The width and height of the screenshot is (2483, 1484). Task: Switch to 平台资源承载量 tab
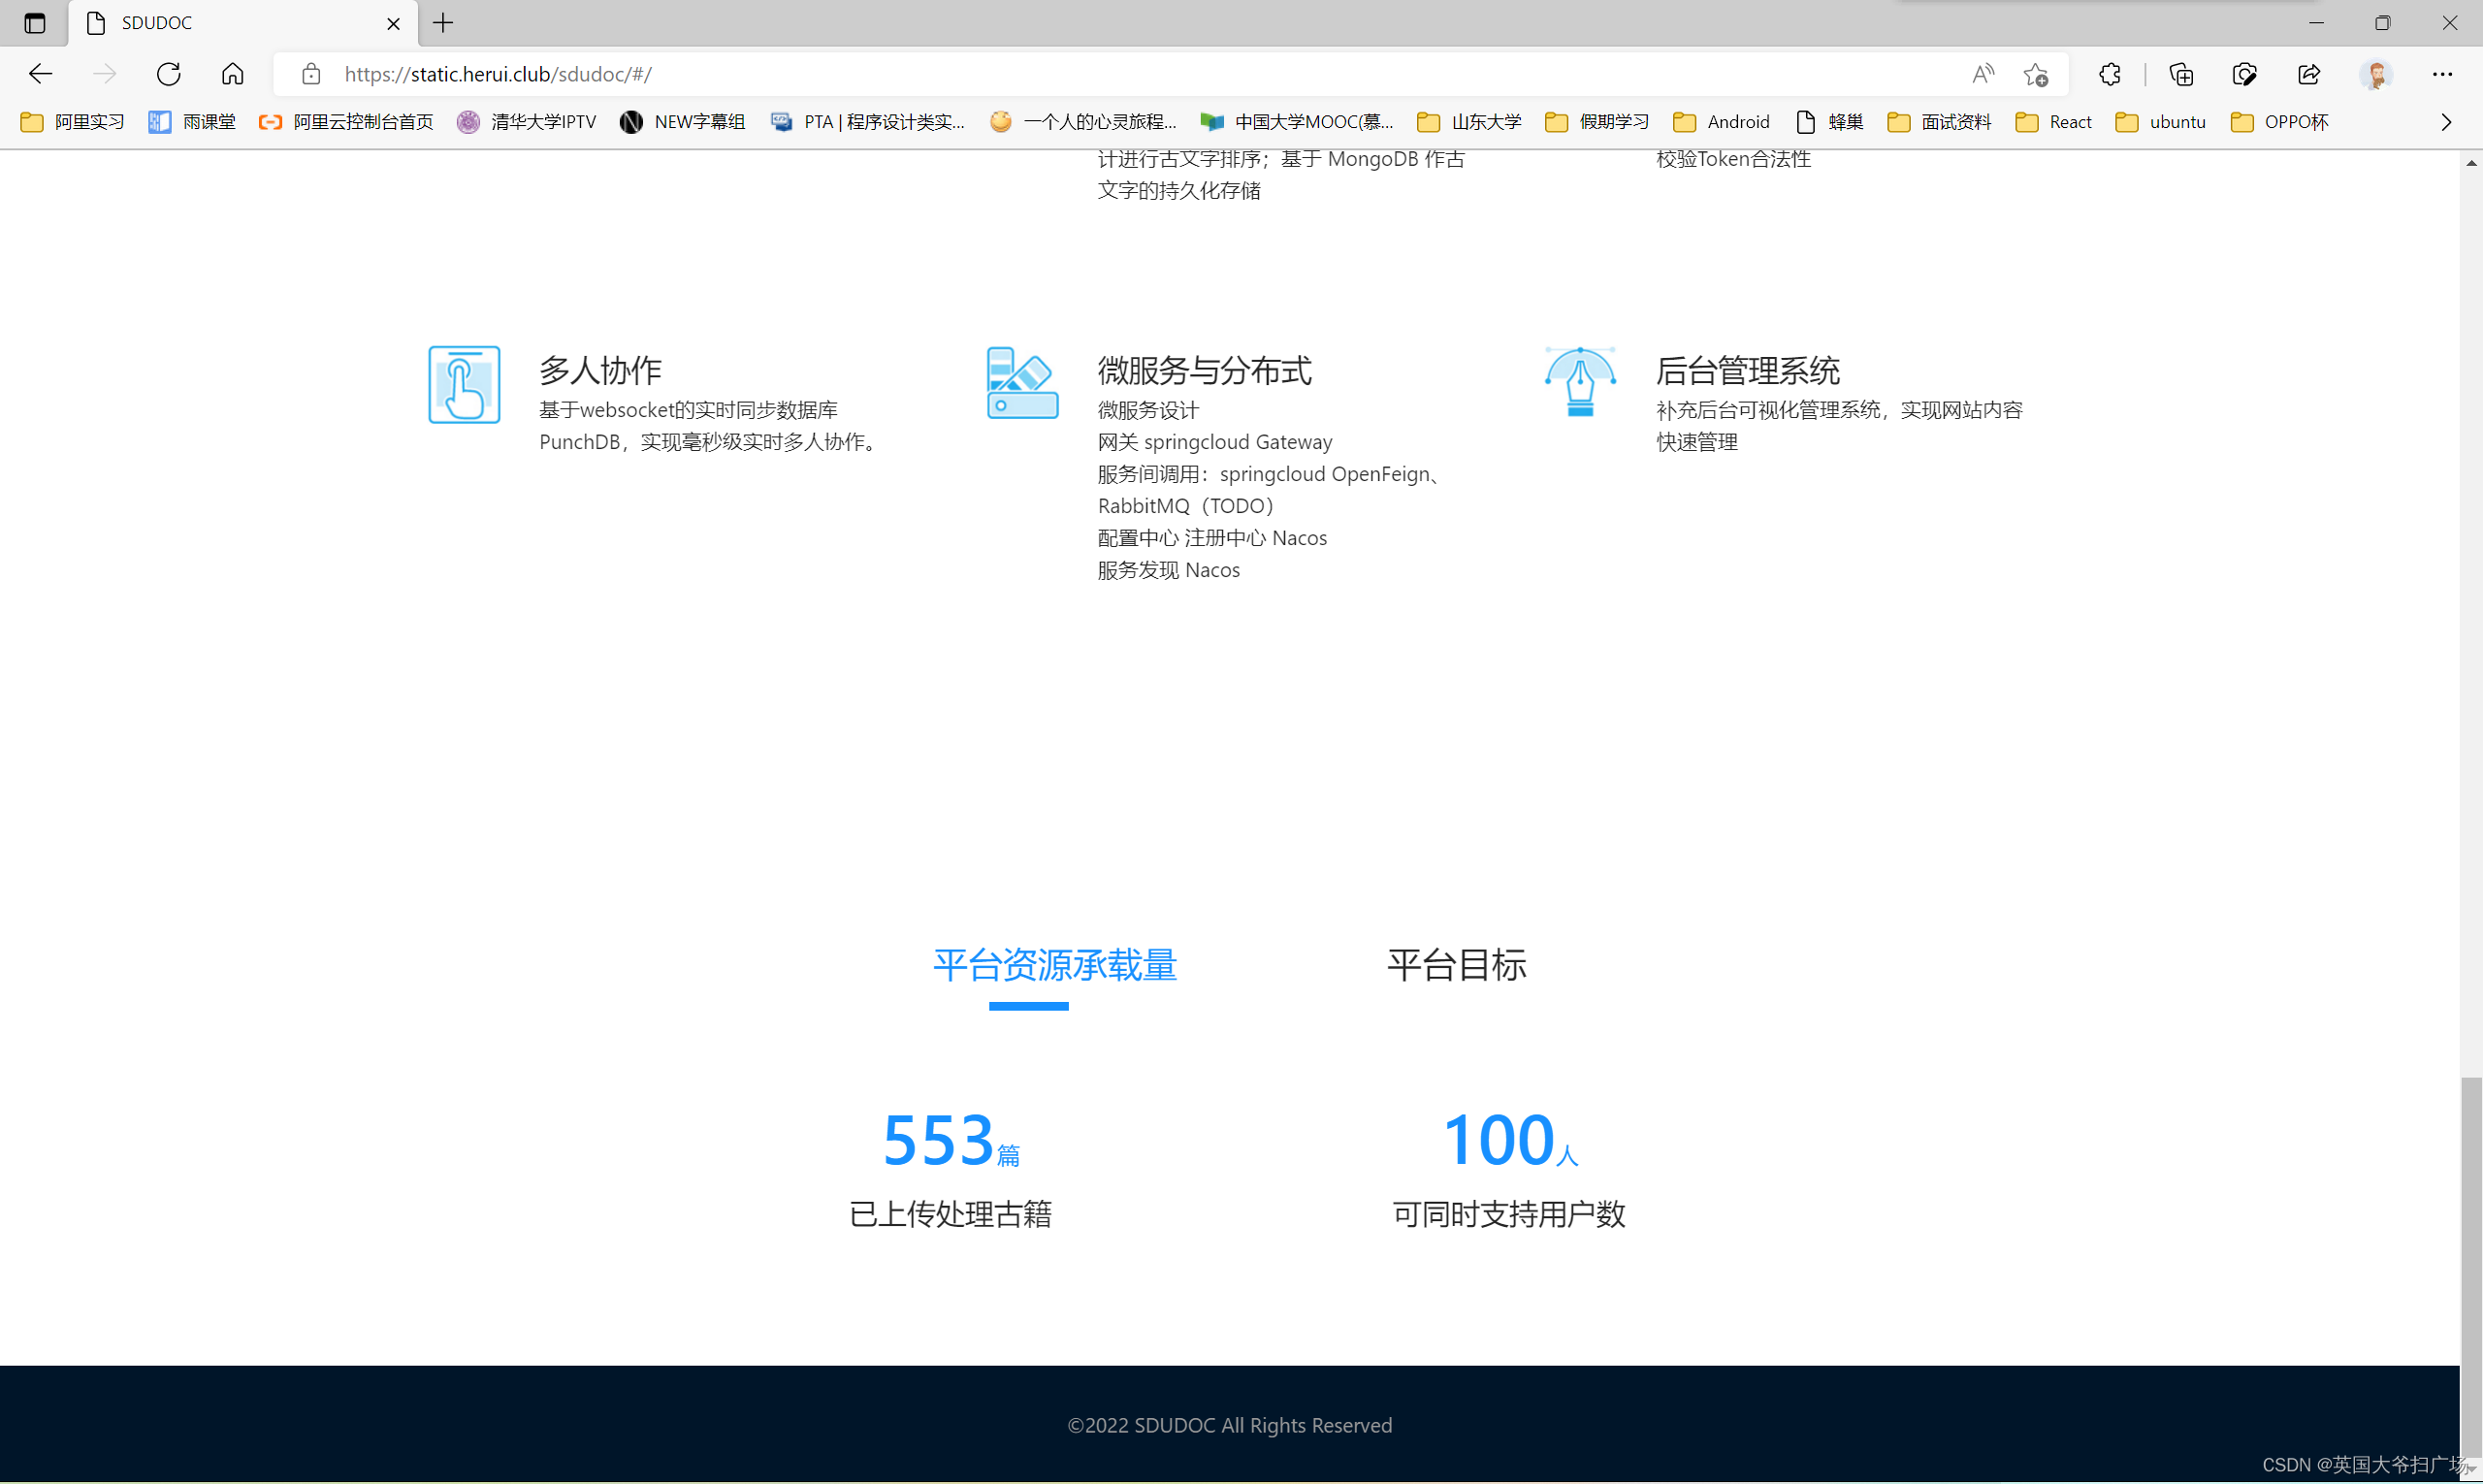(x=1054, y=966)
